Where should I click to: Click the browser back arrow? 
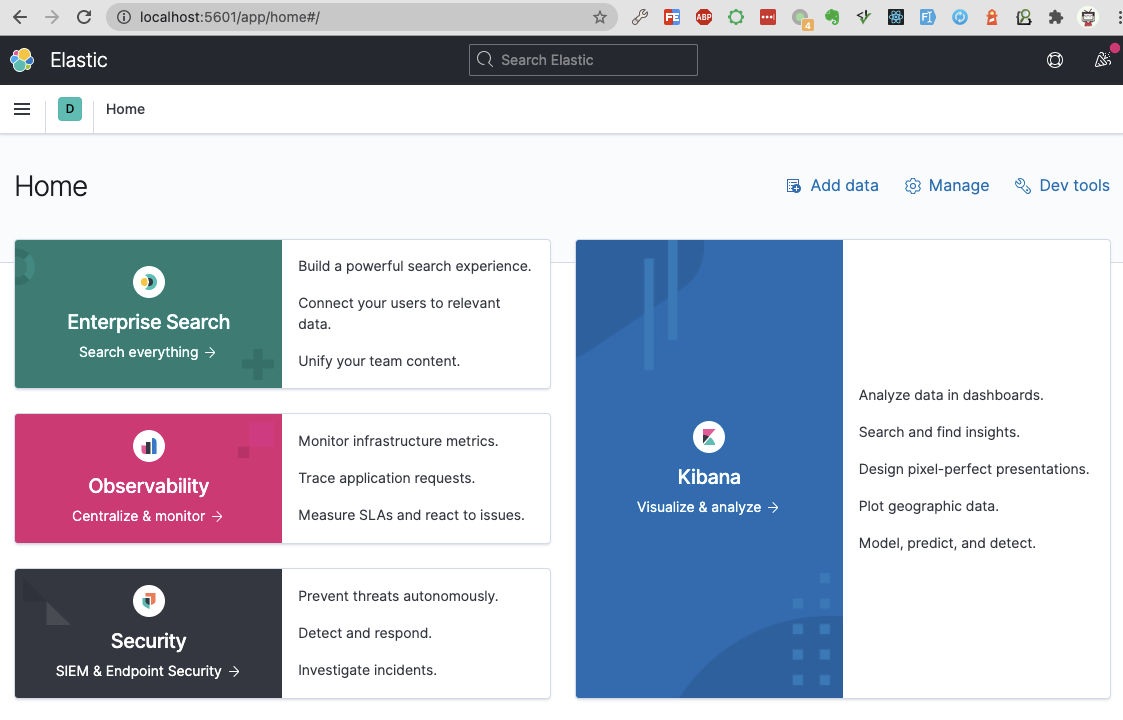(20, 17)
